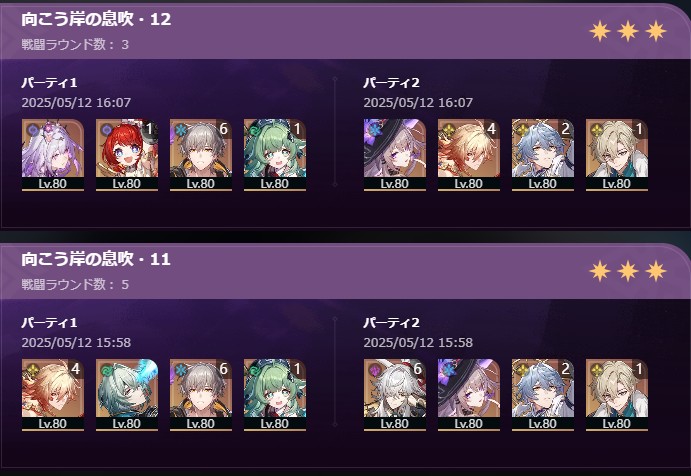The width and height of the screenshot is (691, 476).
Task: Click teal-haired character in stage 11 party 1
Action: [127, 394]
